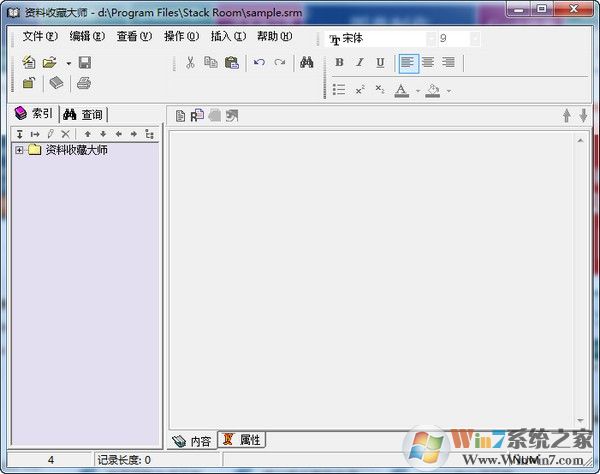Click the delete X icon in tree toolbar
The image size is (600, 474).
coord(66,133)
